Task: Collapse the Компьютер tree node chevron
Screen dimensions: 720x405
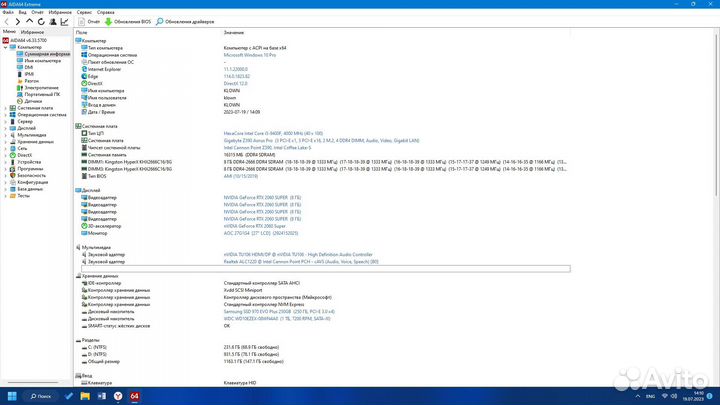Action: (x=6, y=47)
